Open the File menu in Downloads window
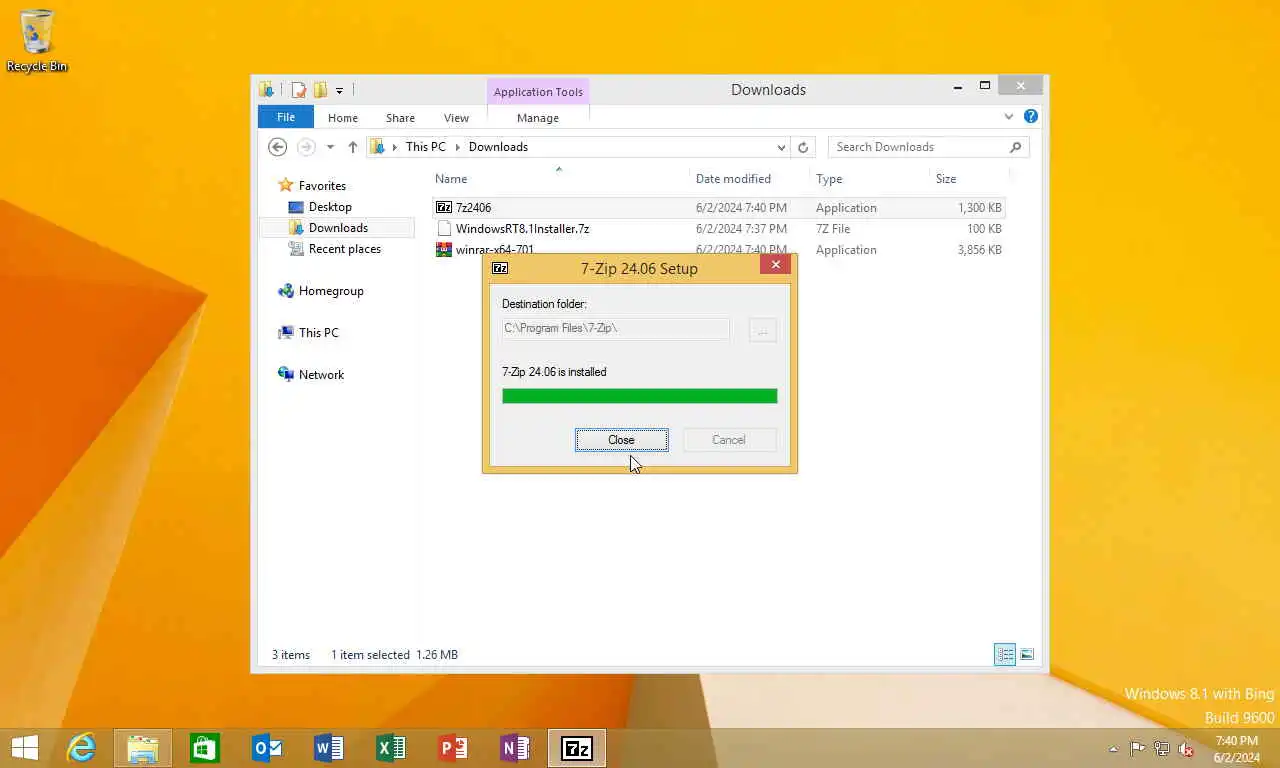 [286, 117]
